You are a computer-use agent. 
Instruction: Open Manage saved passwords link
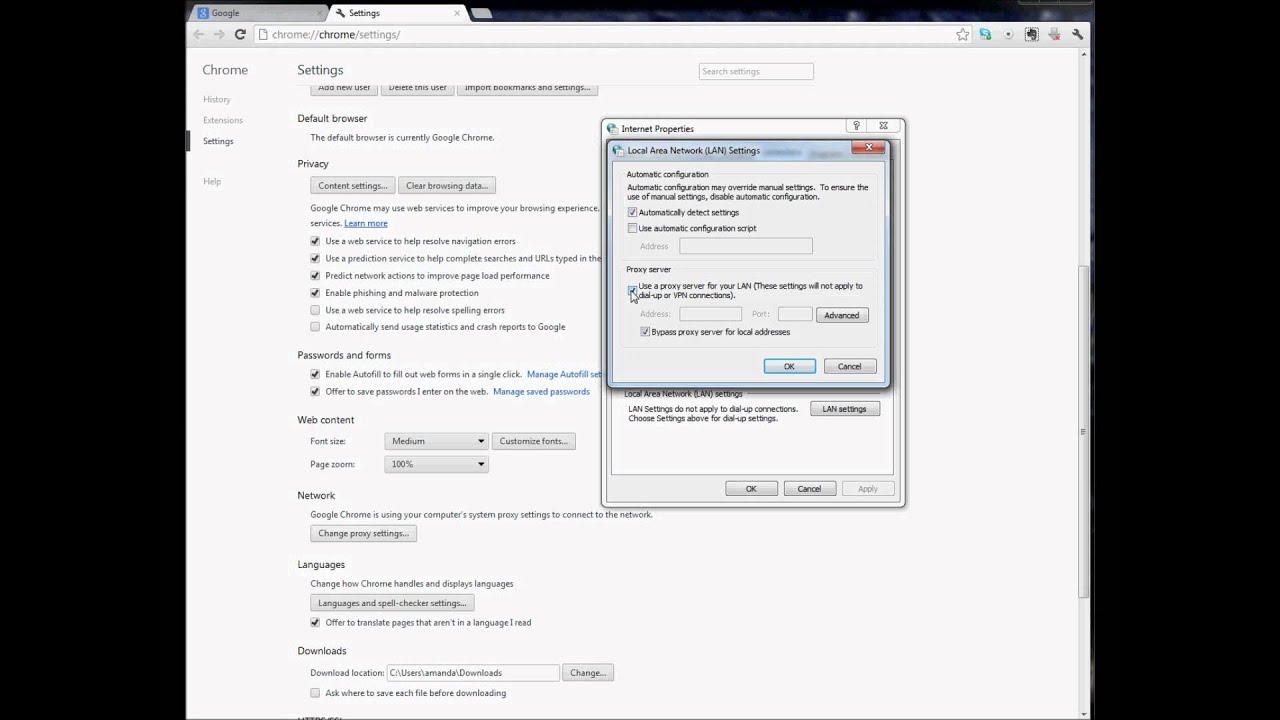(541, 391)
